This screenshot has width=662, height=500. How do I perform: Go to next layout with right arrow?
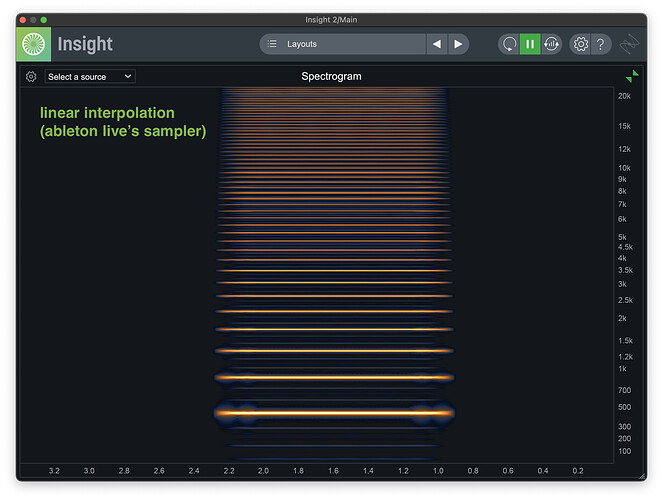click(x=458, y=44)
